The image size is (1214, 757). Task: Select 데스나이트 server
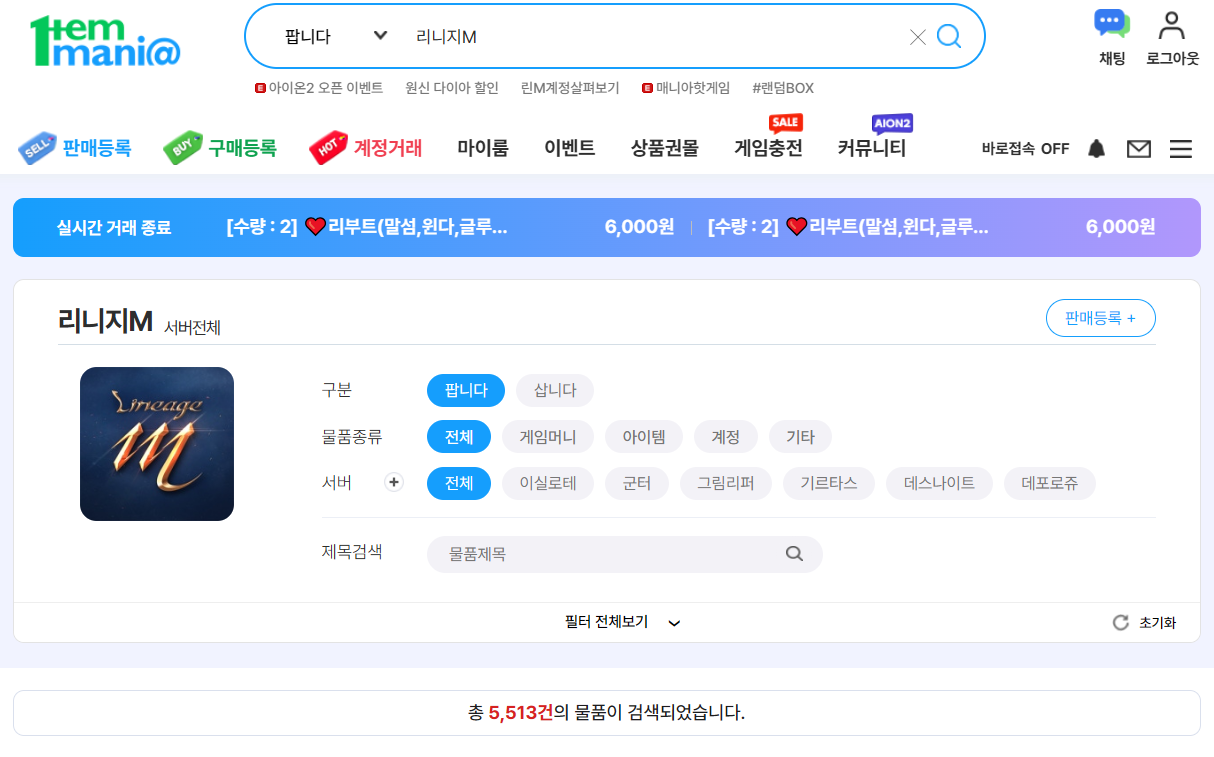coord(939,483)
